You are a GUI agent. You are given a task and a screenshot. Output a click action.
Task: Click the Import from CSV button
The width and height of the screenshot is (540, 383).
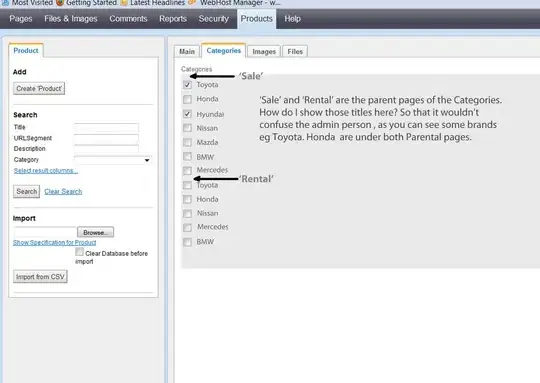pos(40,277)
